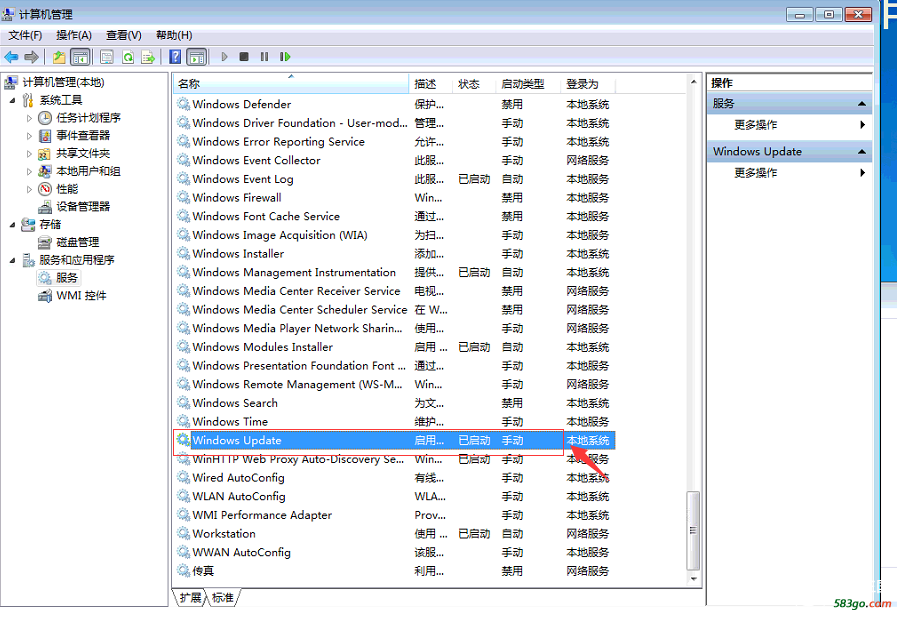Open the 操作(A) menu

74,35
